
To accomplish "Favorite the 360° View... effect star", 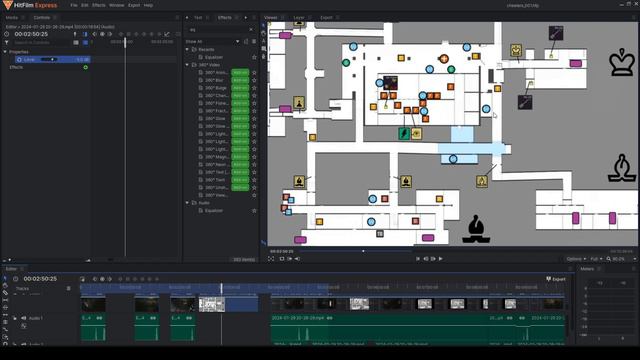I will pos(254,196).
